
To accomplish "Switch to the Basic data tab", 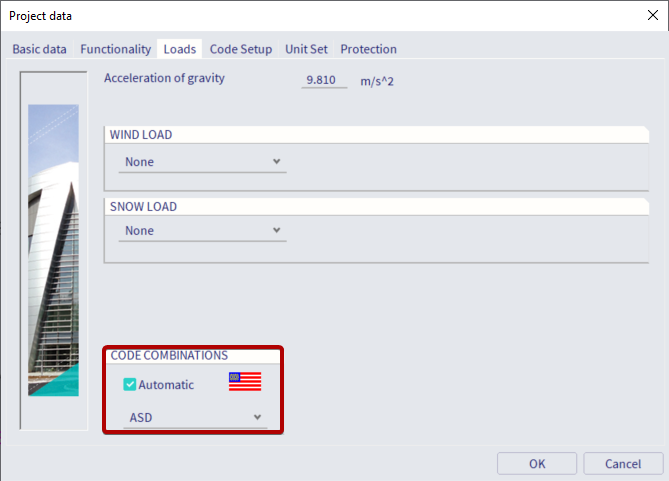I will click(x=40, y=49).
